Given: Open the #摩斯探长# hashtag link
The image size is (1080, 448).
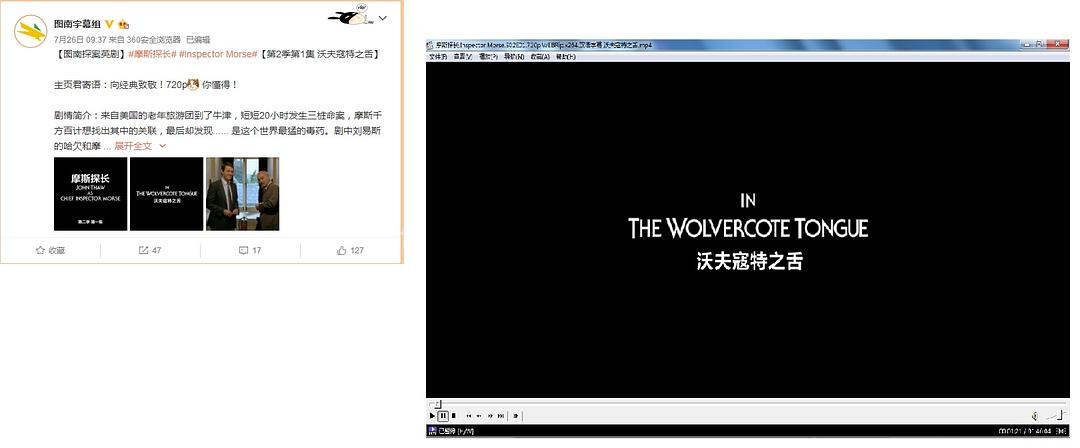Looking at the screenshot, I should [x=153, y=54].
